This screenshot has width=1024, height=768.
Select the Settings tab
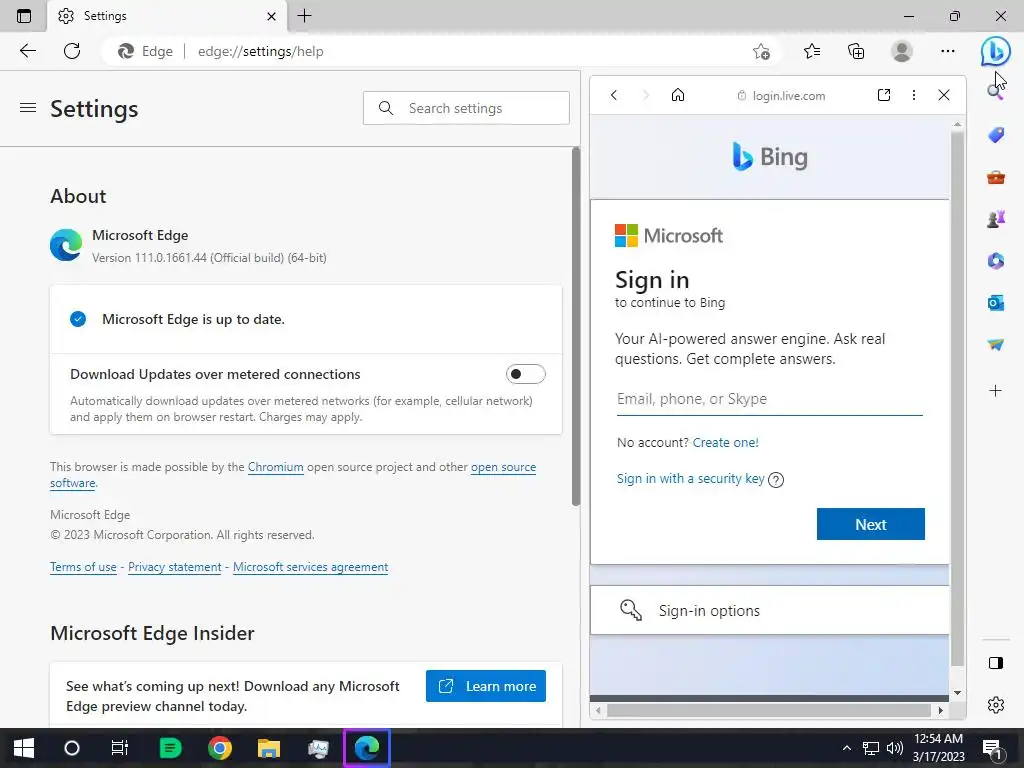click(167, 16)
